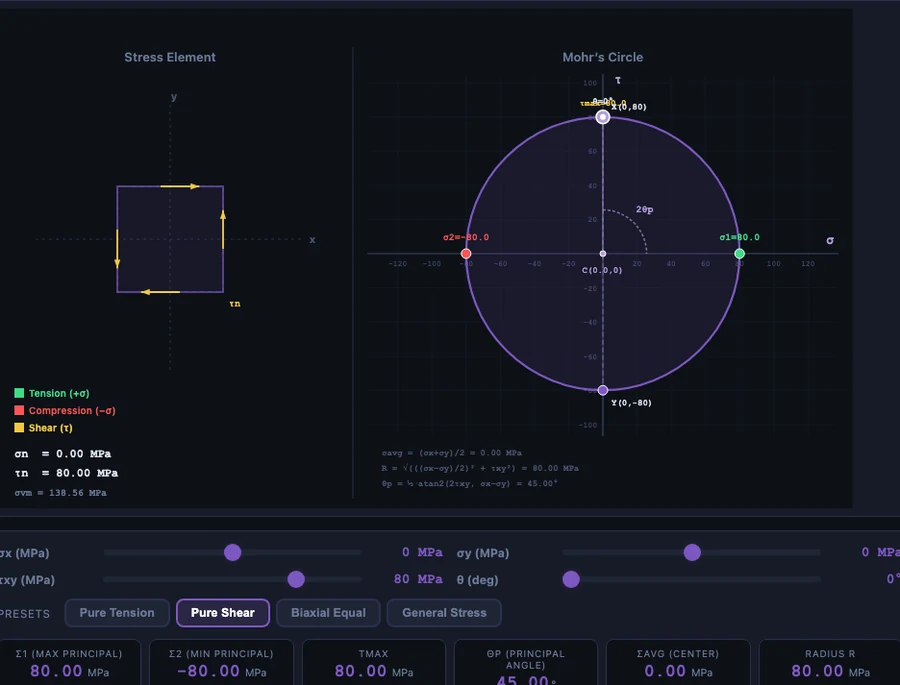The height and width of the screenshot is (685, 900).
Task: Click the 'Stress Element' heading
Action: coord(170,57)
